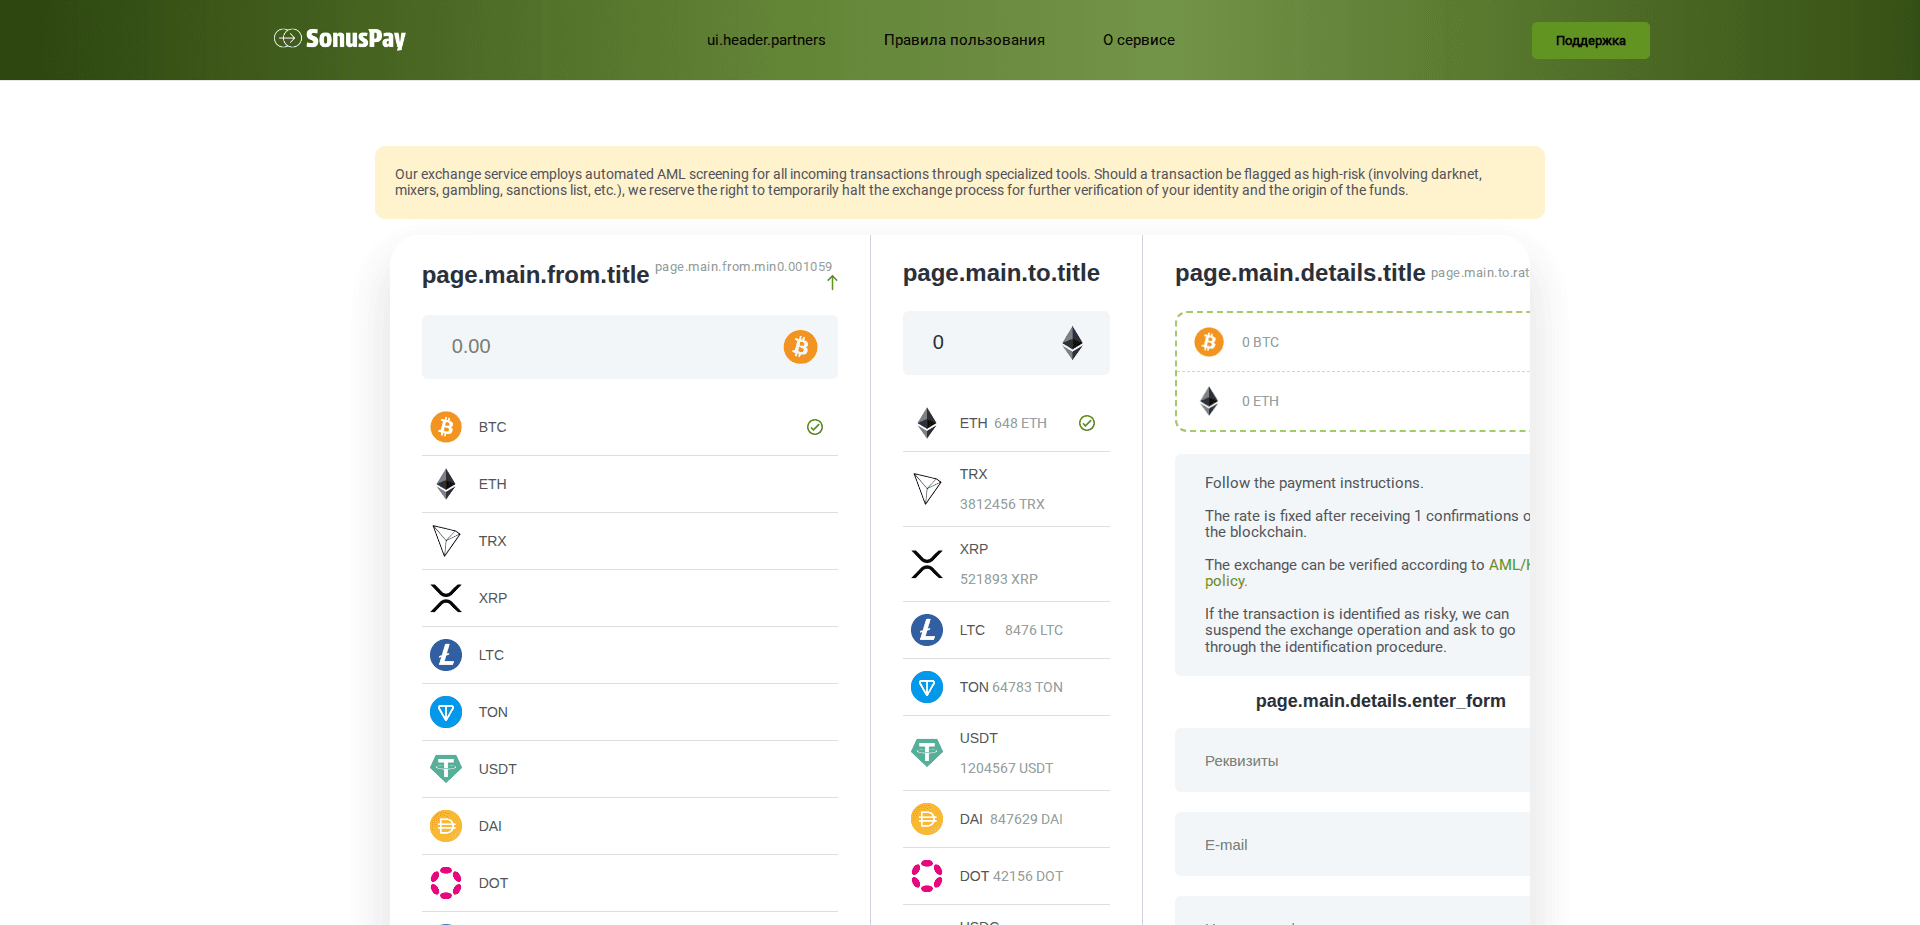Click the Polkadot DOT icon in the right column
1920x925 pixels.
(927, 876)
